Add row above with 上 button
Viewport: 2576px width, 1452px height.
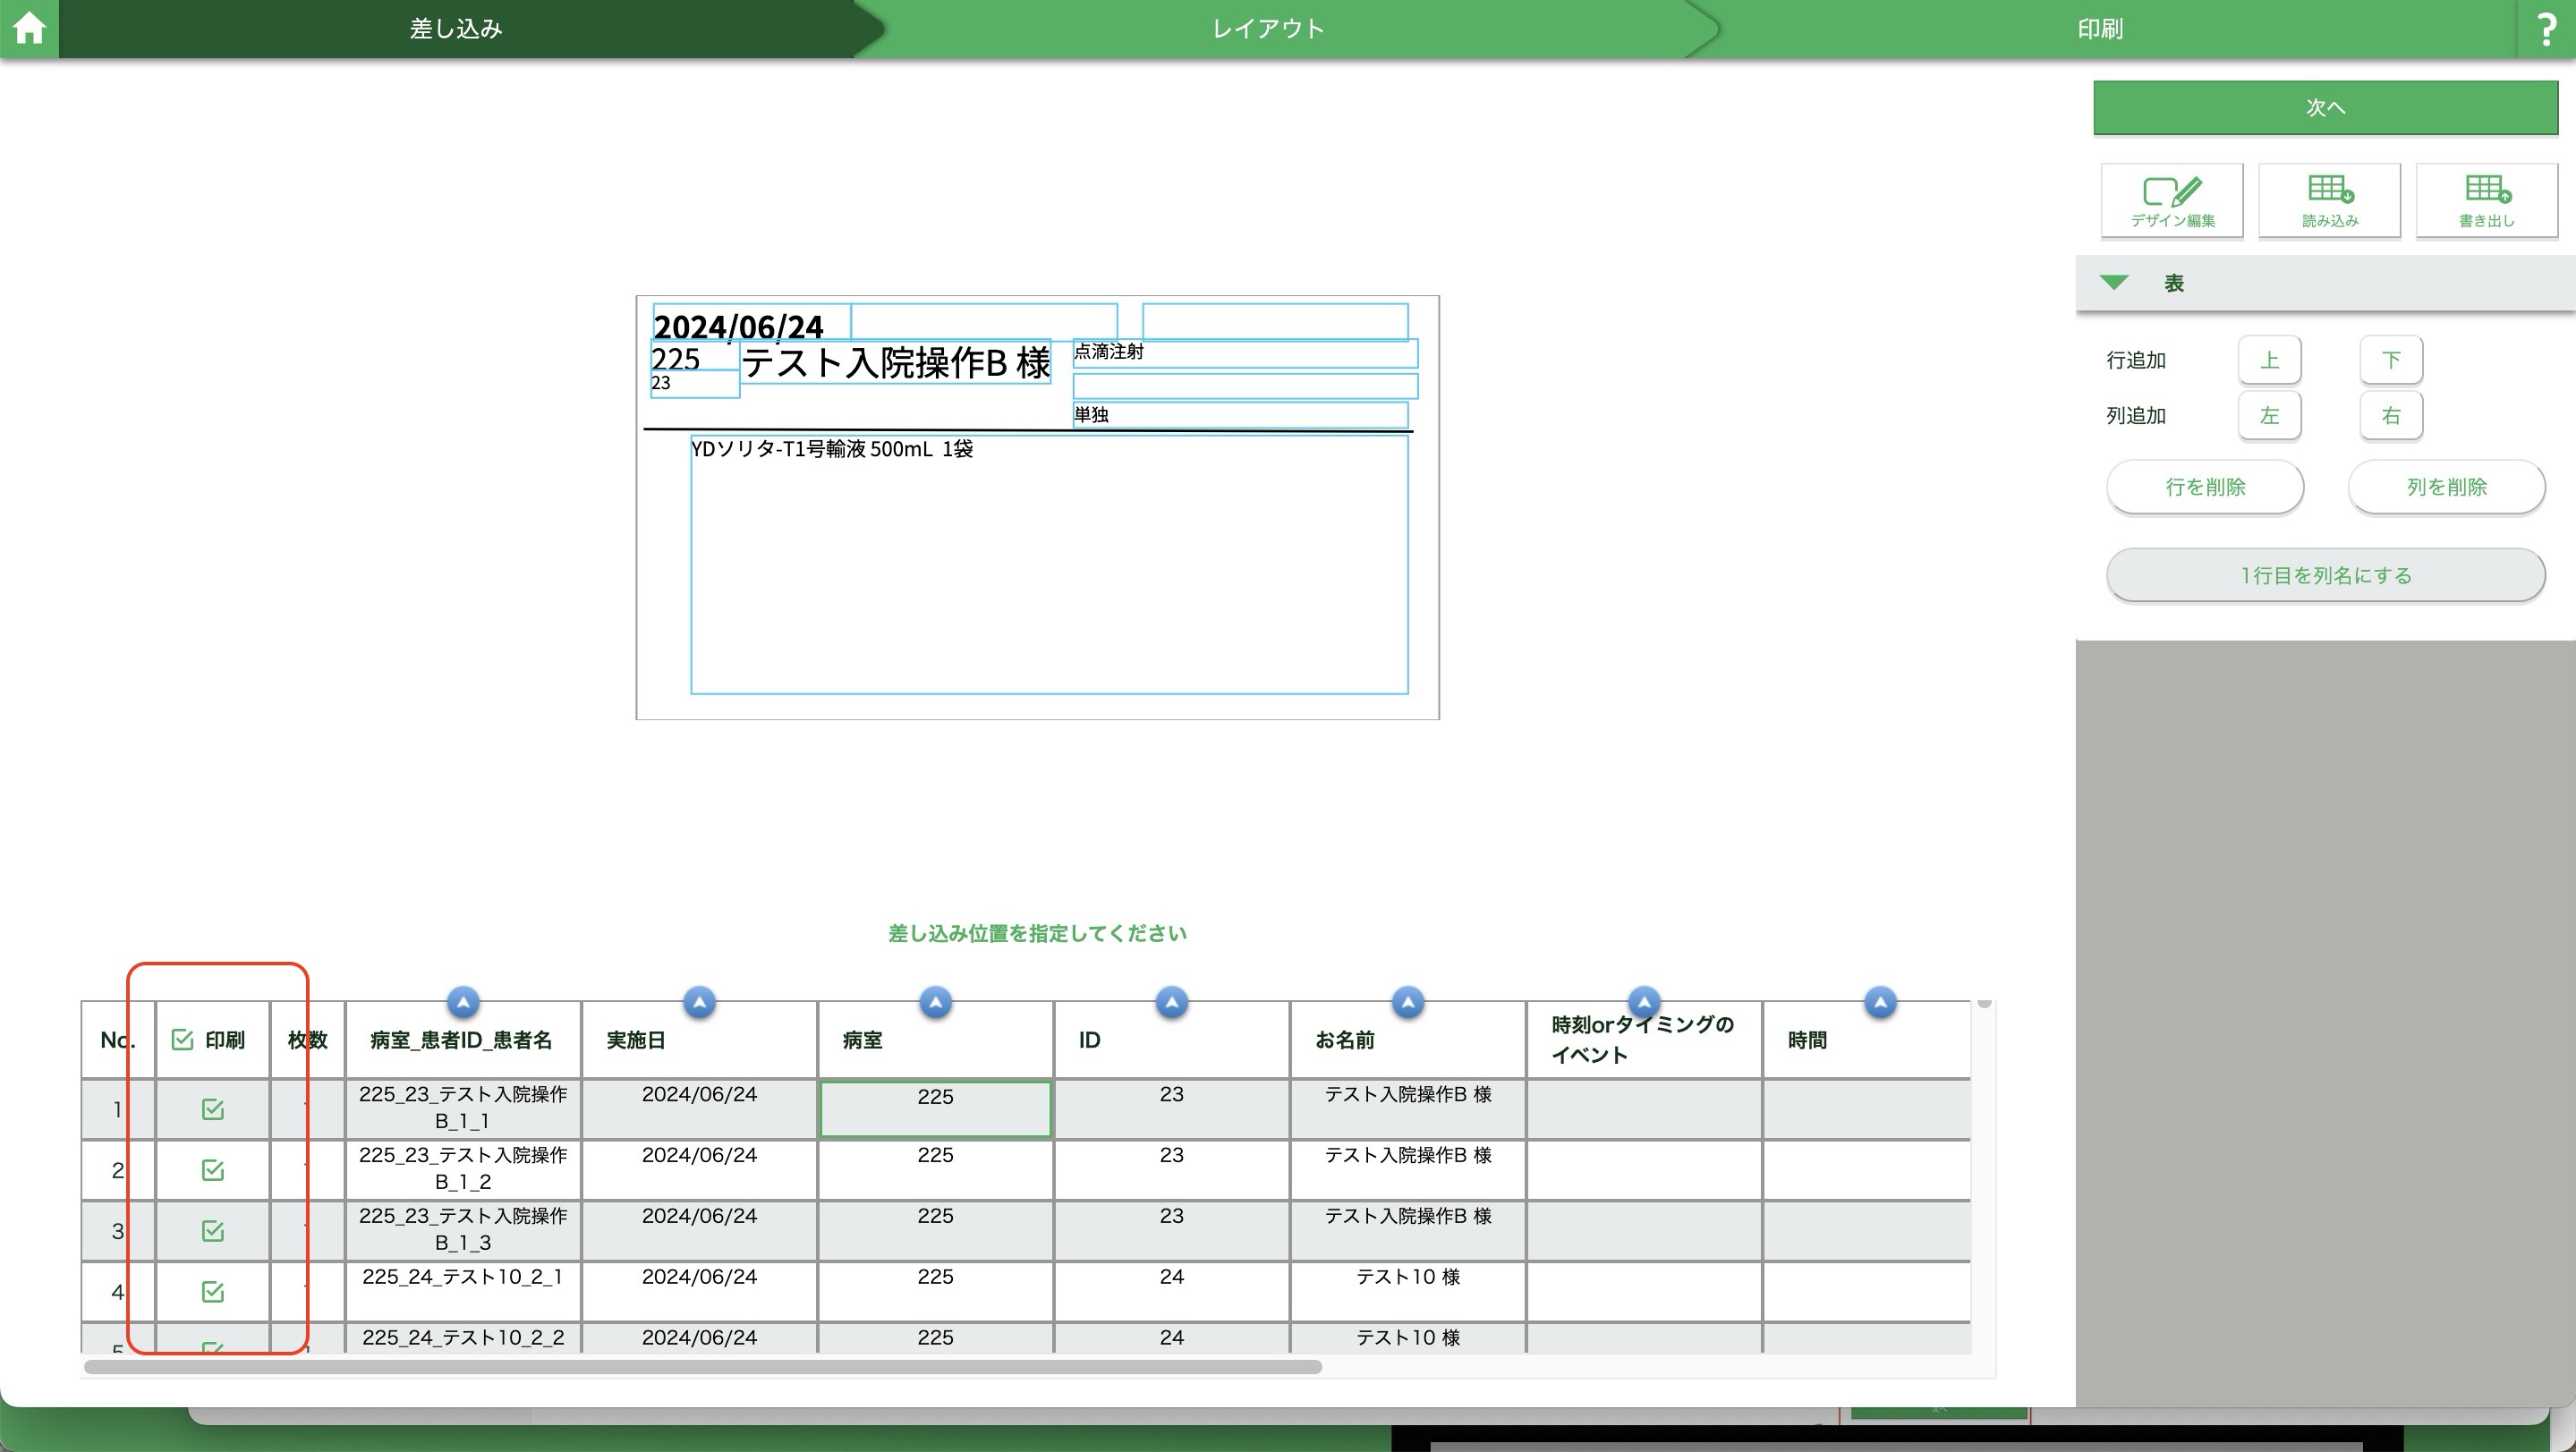[2269, 360]
